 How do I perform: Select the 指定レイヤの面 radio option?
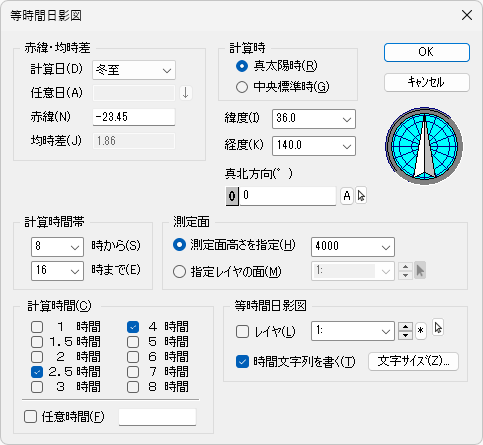coord(179,272)
